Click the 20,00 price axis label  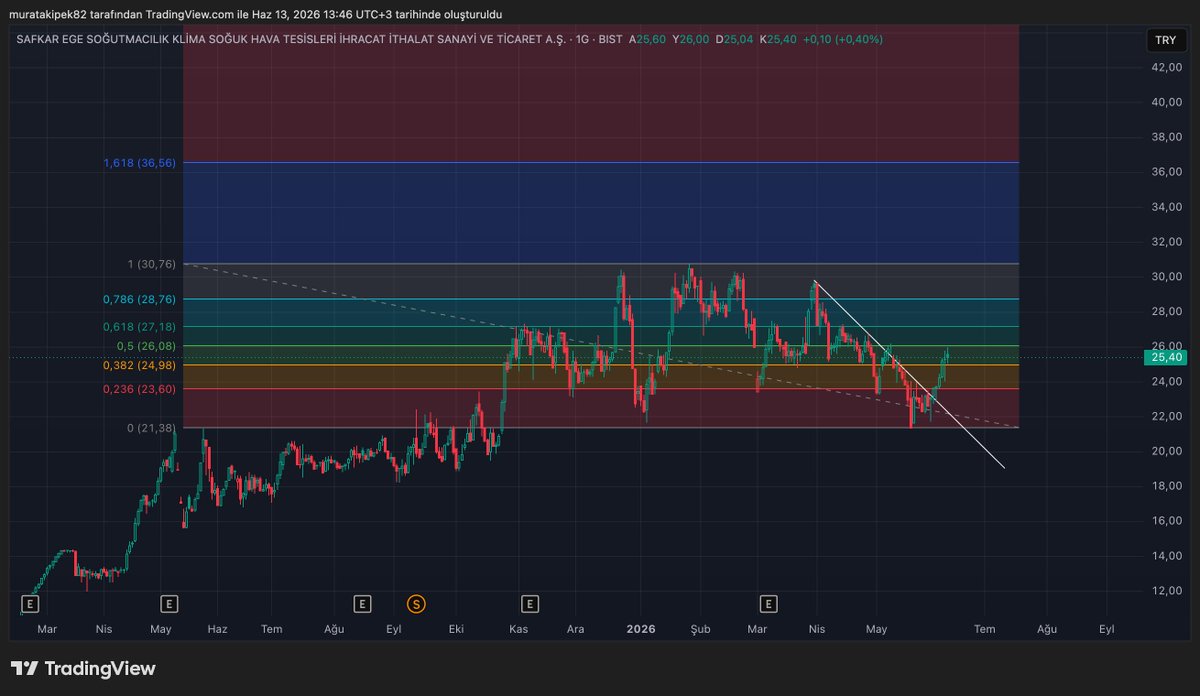click(1166, 451)
